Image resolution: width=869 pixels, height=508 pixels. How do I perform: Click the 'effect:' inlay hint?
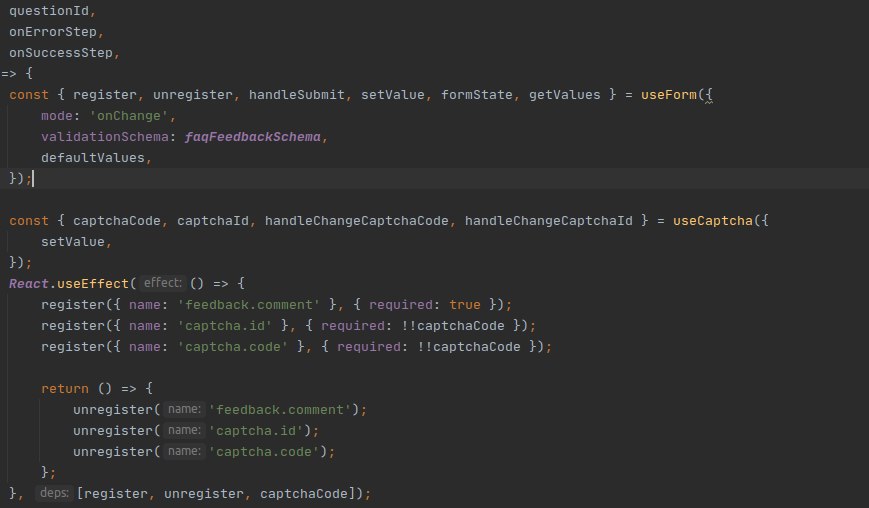point(162,283)
